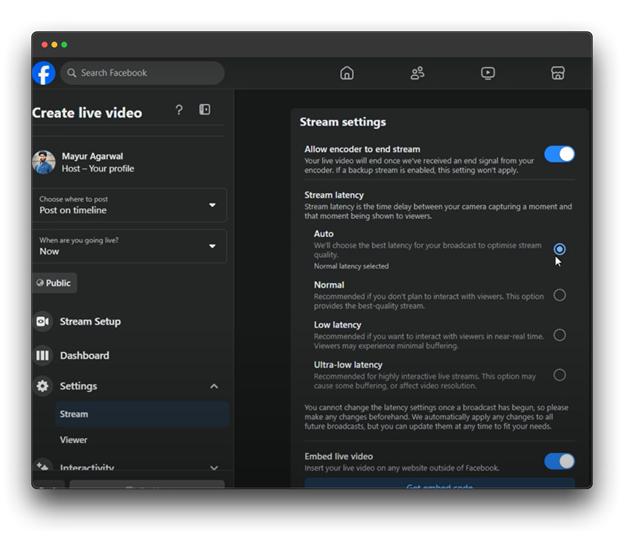The height and width of the screenshot is (536, 624).
Task: Collapse the Settings section chevron
Action: pyautogui.click(x=214, y=386)
